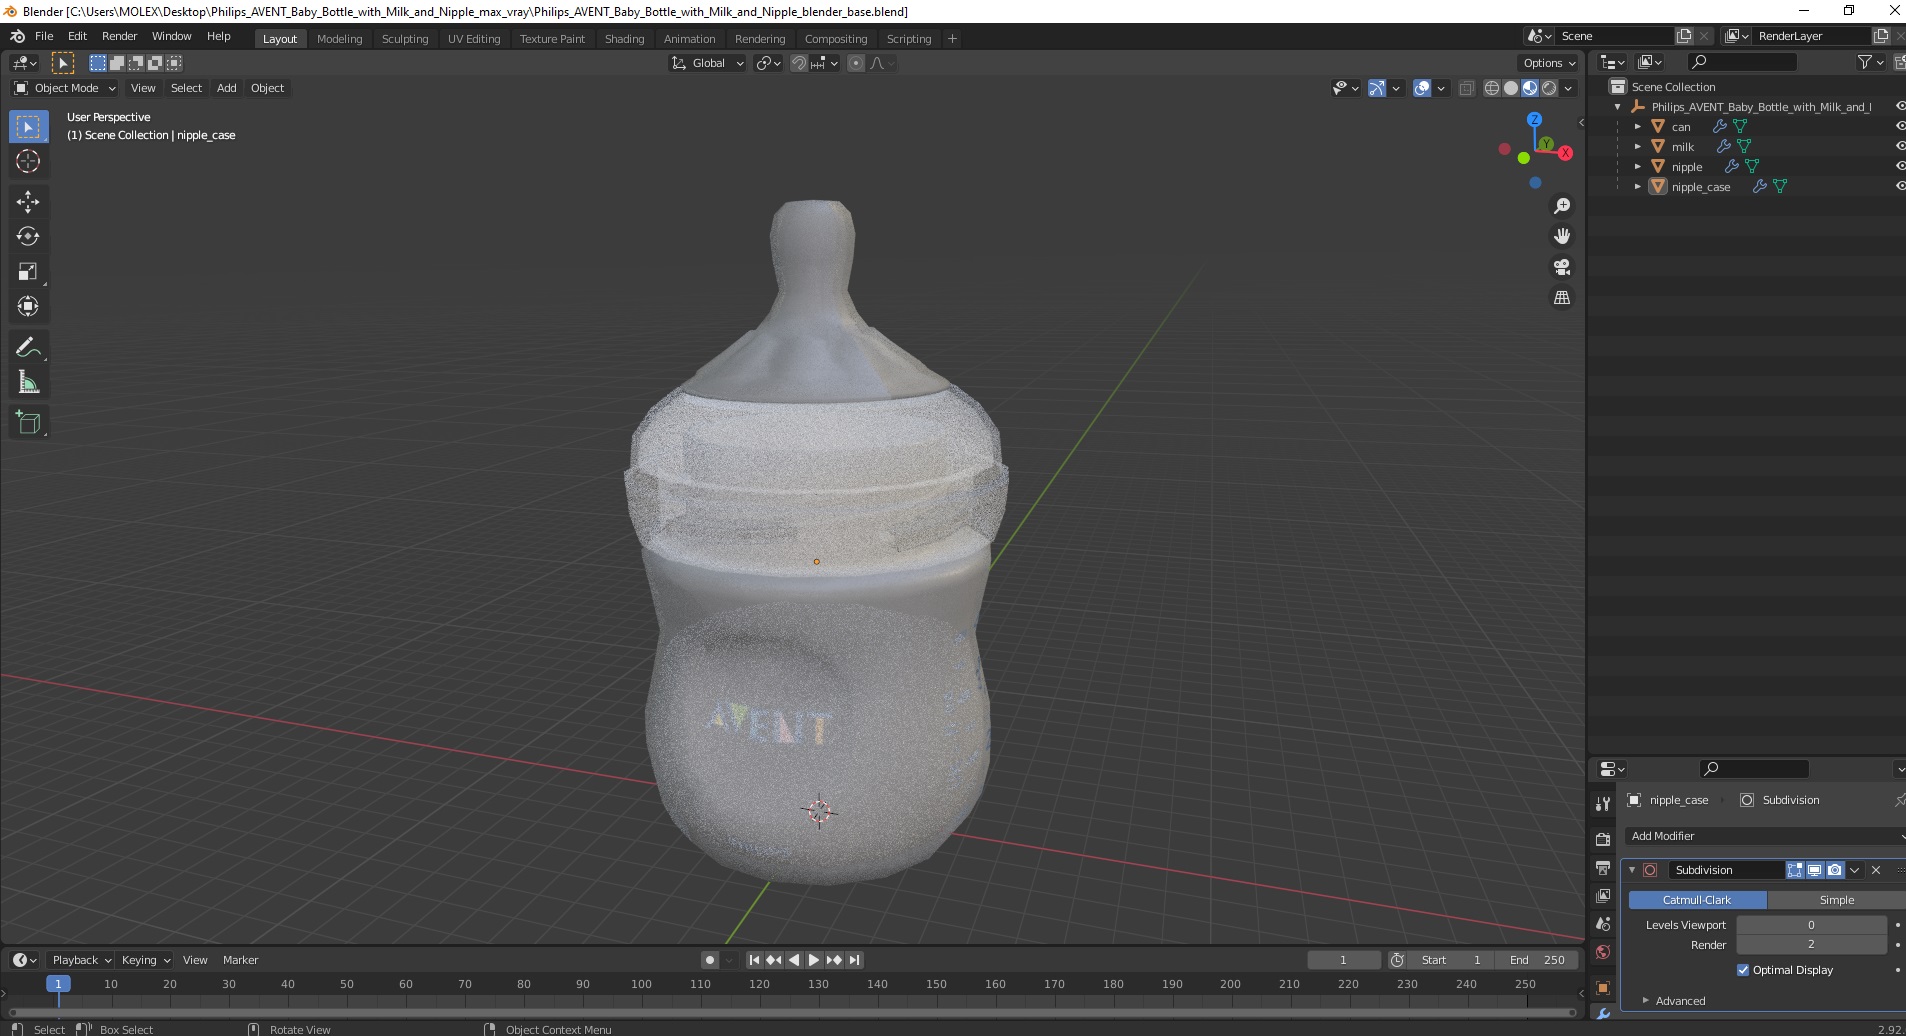Screen dimensions: 1906x1036
Task: Toggle X-ray mode in viewport
Action: click(x=1467, y=88)
